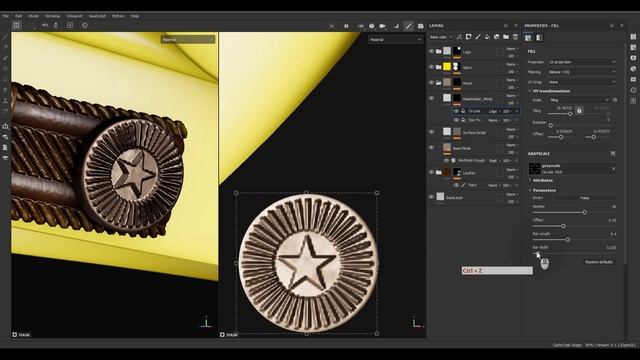Screen dimensions: 640x360
Task: Open the Projection dropdown in Fill properties
Action: click(582, 62)
